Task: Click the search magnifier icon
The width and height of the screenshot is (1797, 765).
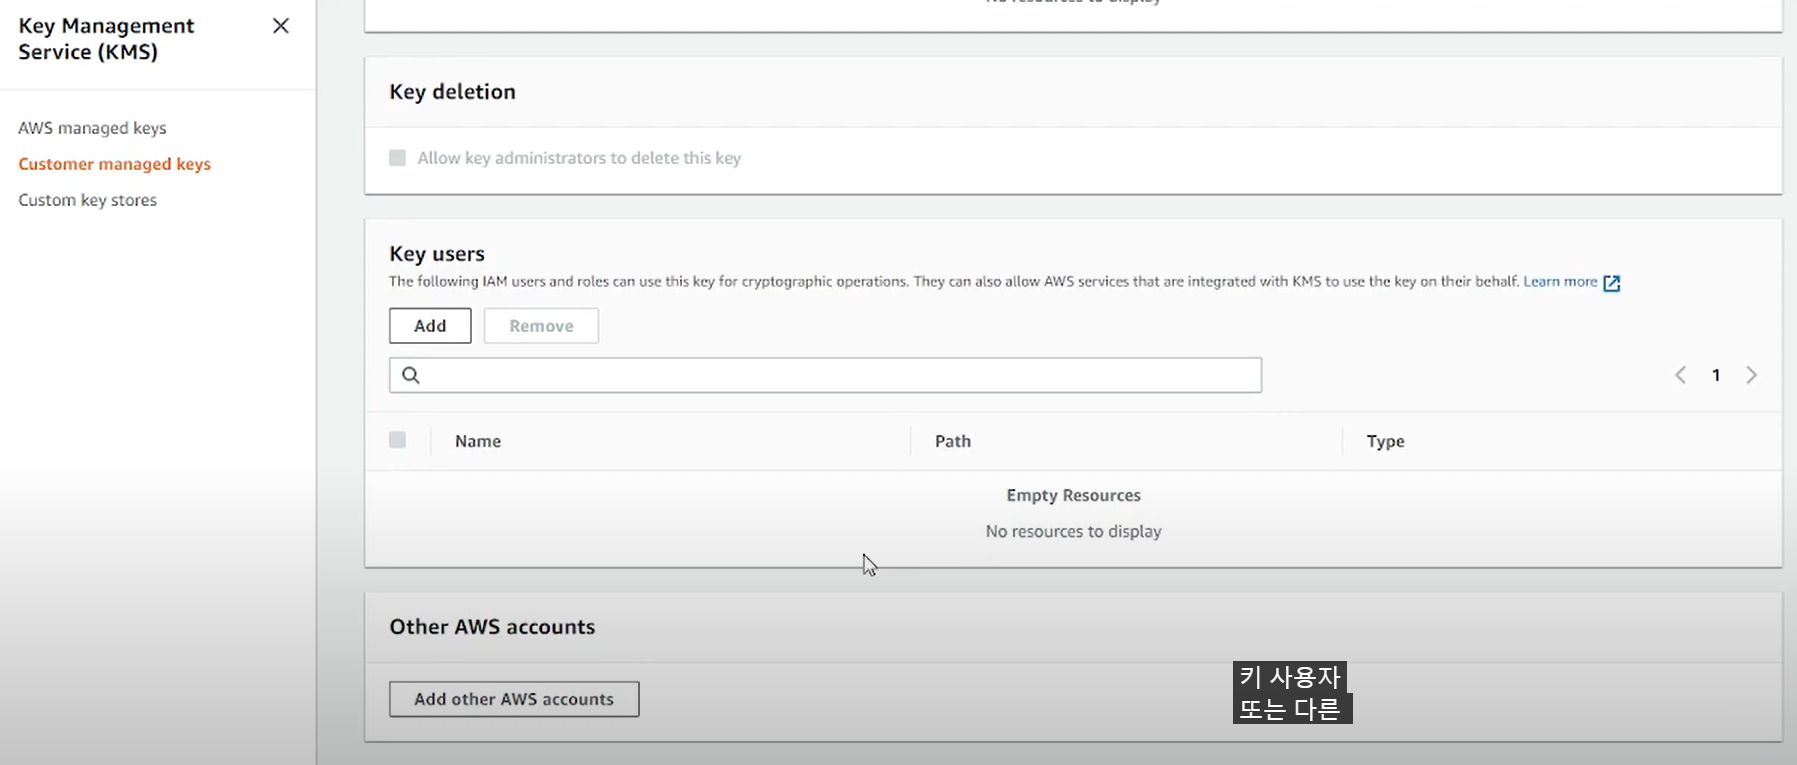Action: click(410, 375)
